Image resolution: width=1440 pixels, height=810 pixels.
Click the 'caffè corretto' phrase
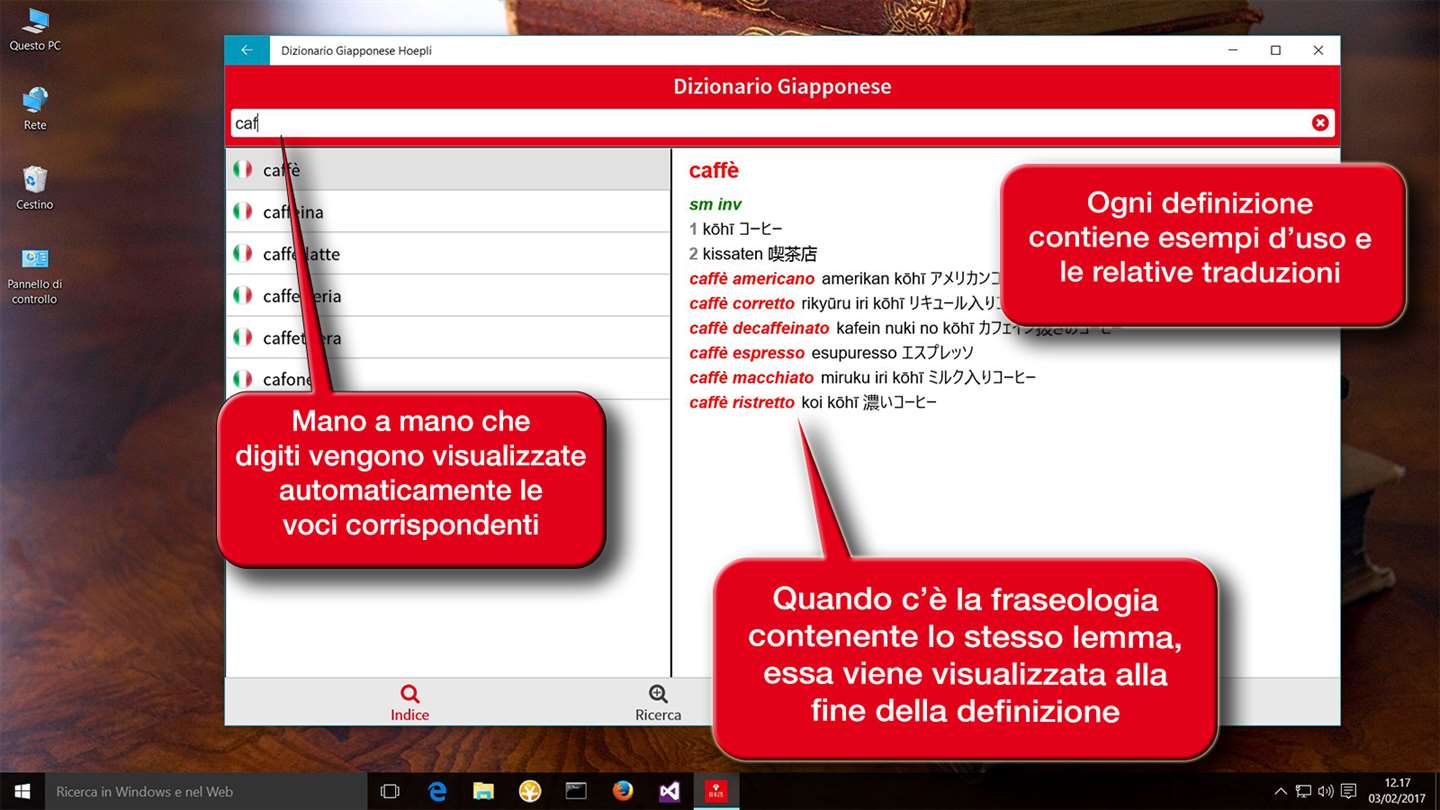[x=742, y=303]
